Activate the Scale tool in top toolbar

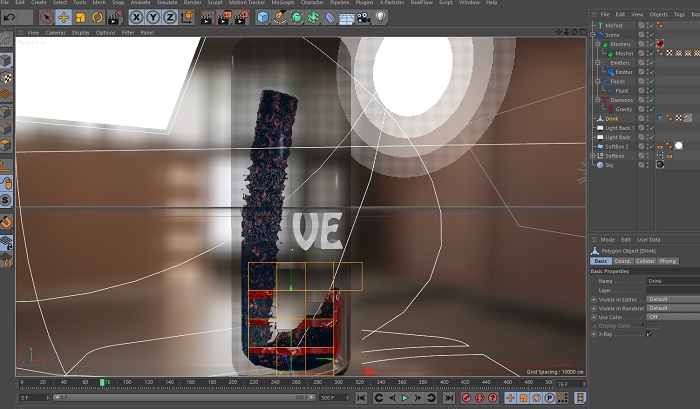pyautogui.click(x=80, y=17)
